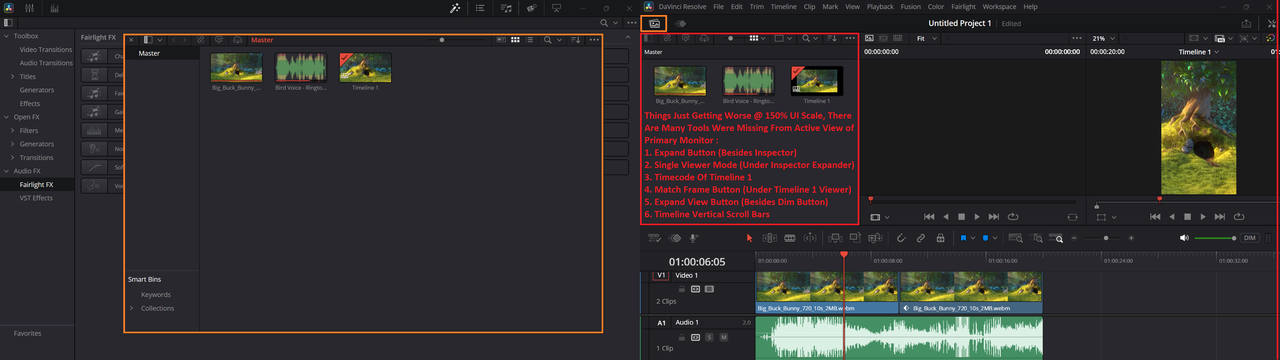Toggle Position Lock padlock in toolbar

pyautogui.click(x=940, y=237)
